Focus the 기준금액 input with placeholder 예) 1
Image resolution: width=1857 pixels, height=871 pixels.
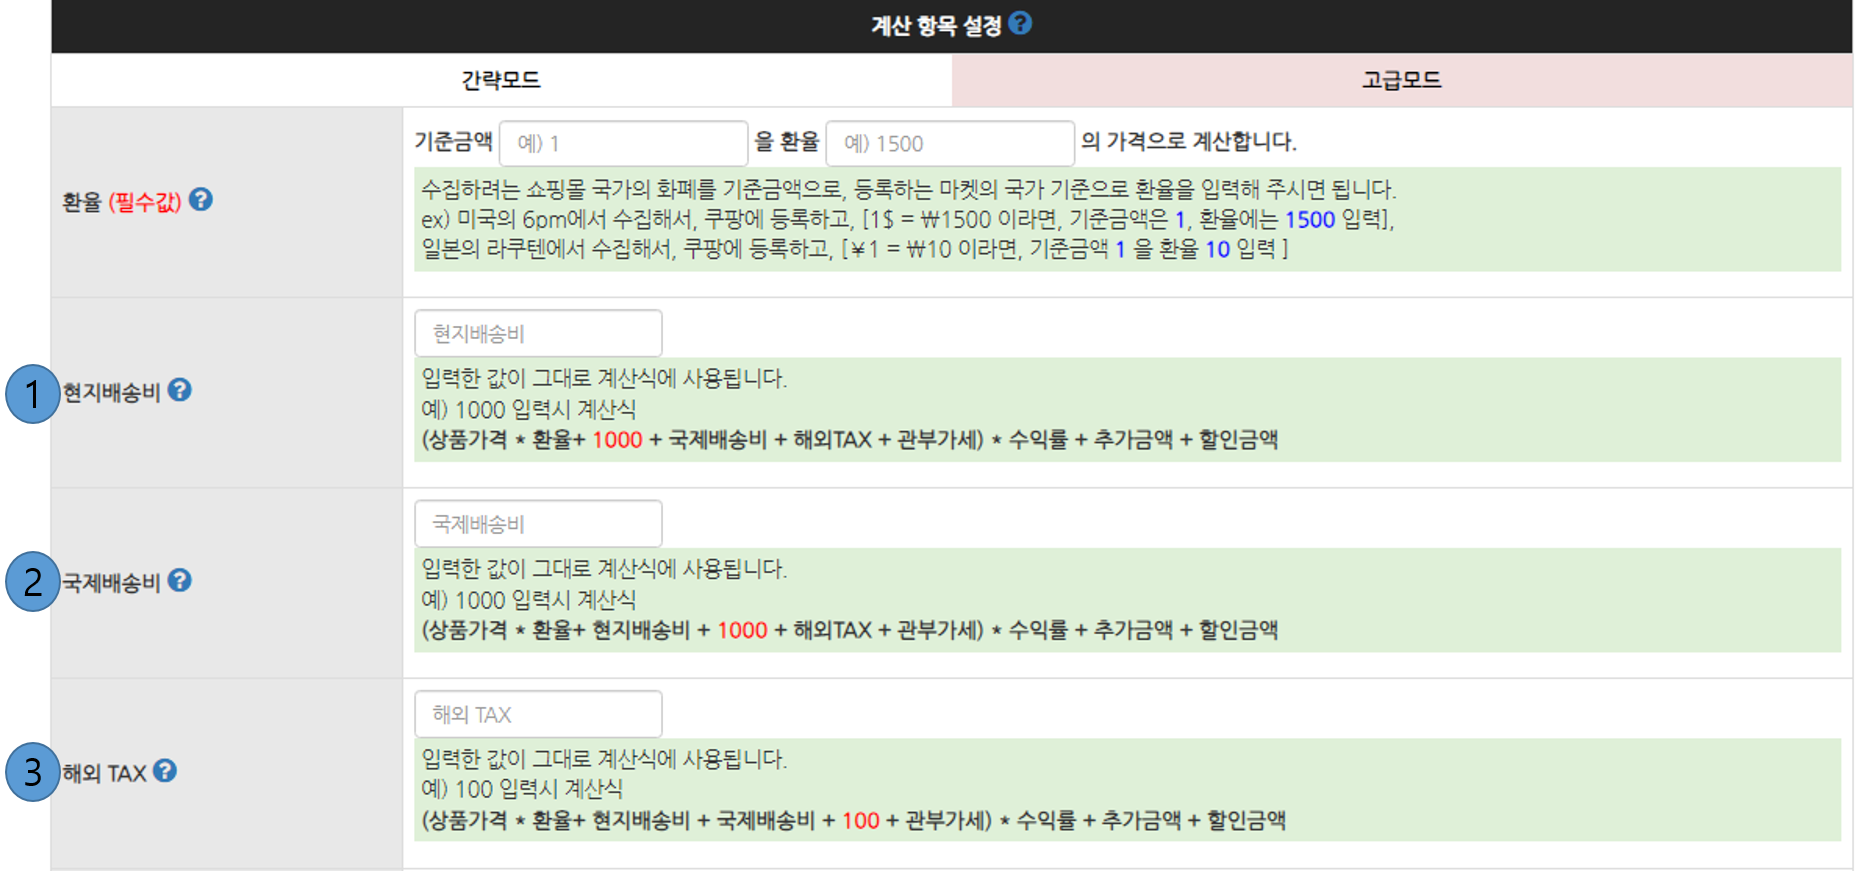(623, 143)
